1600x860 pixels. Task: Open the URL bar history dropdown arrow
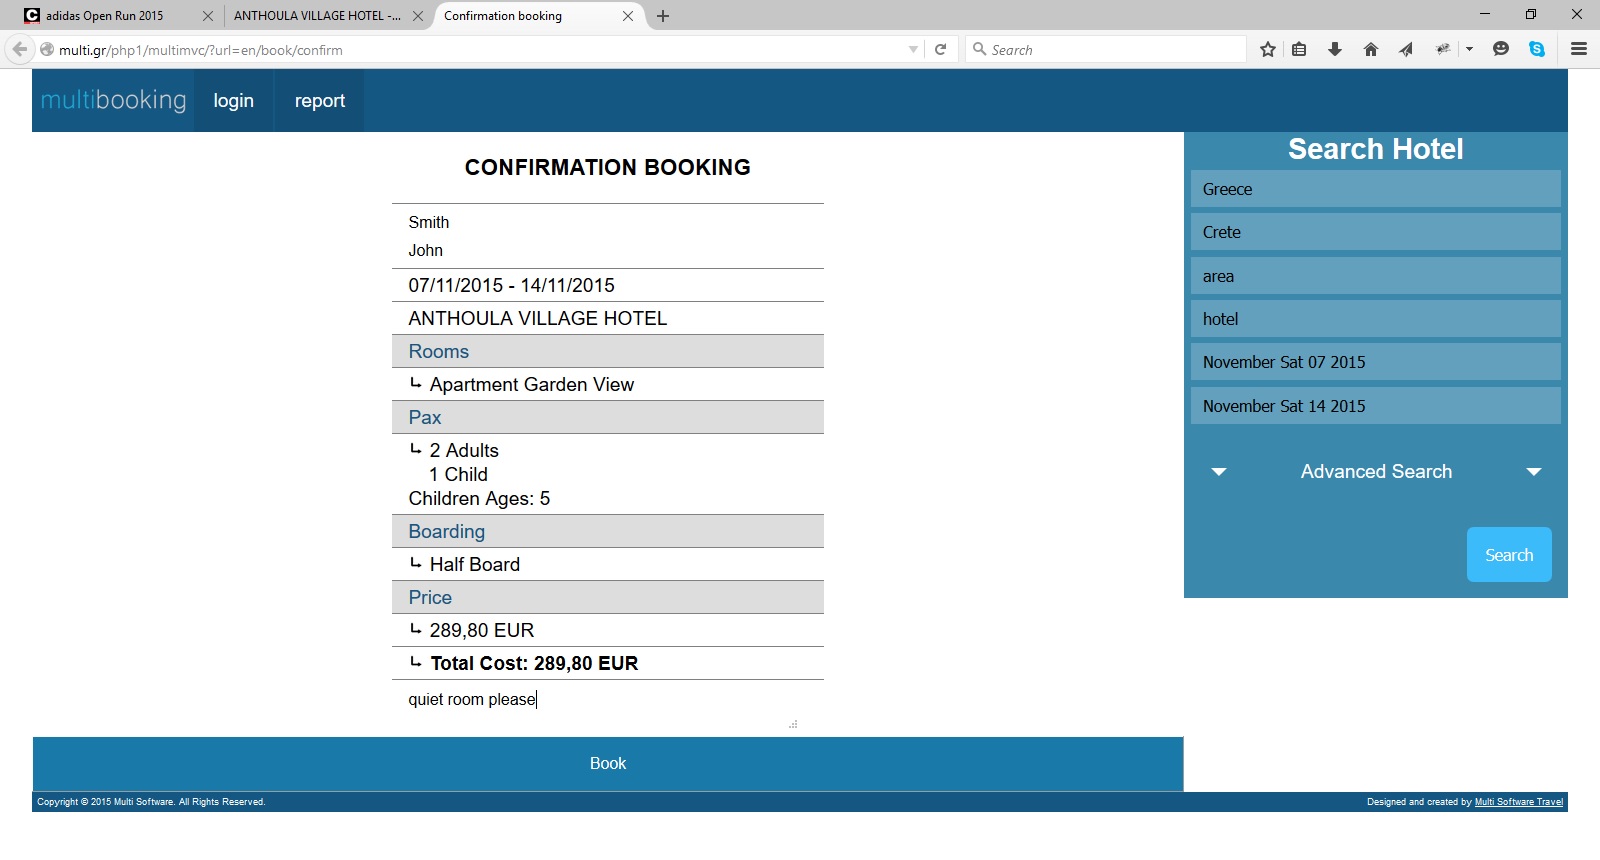[x=913, y=49]
